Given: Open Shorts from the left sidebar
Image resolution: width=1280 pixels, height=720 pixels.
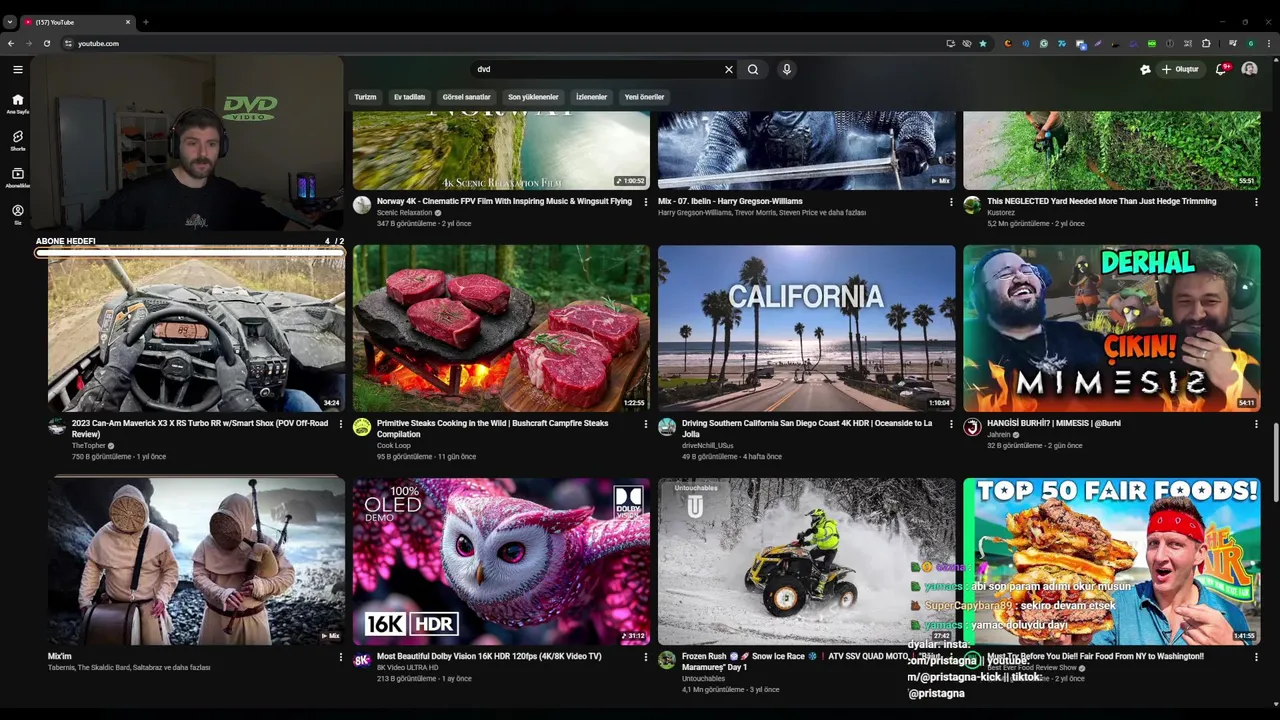Looking at the screenshot, I should 17,140.
